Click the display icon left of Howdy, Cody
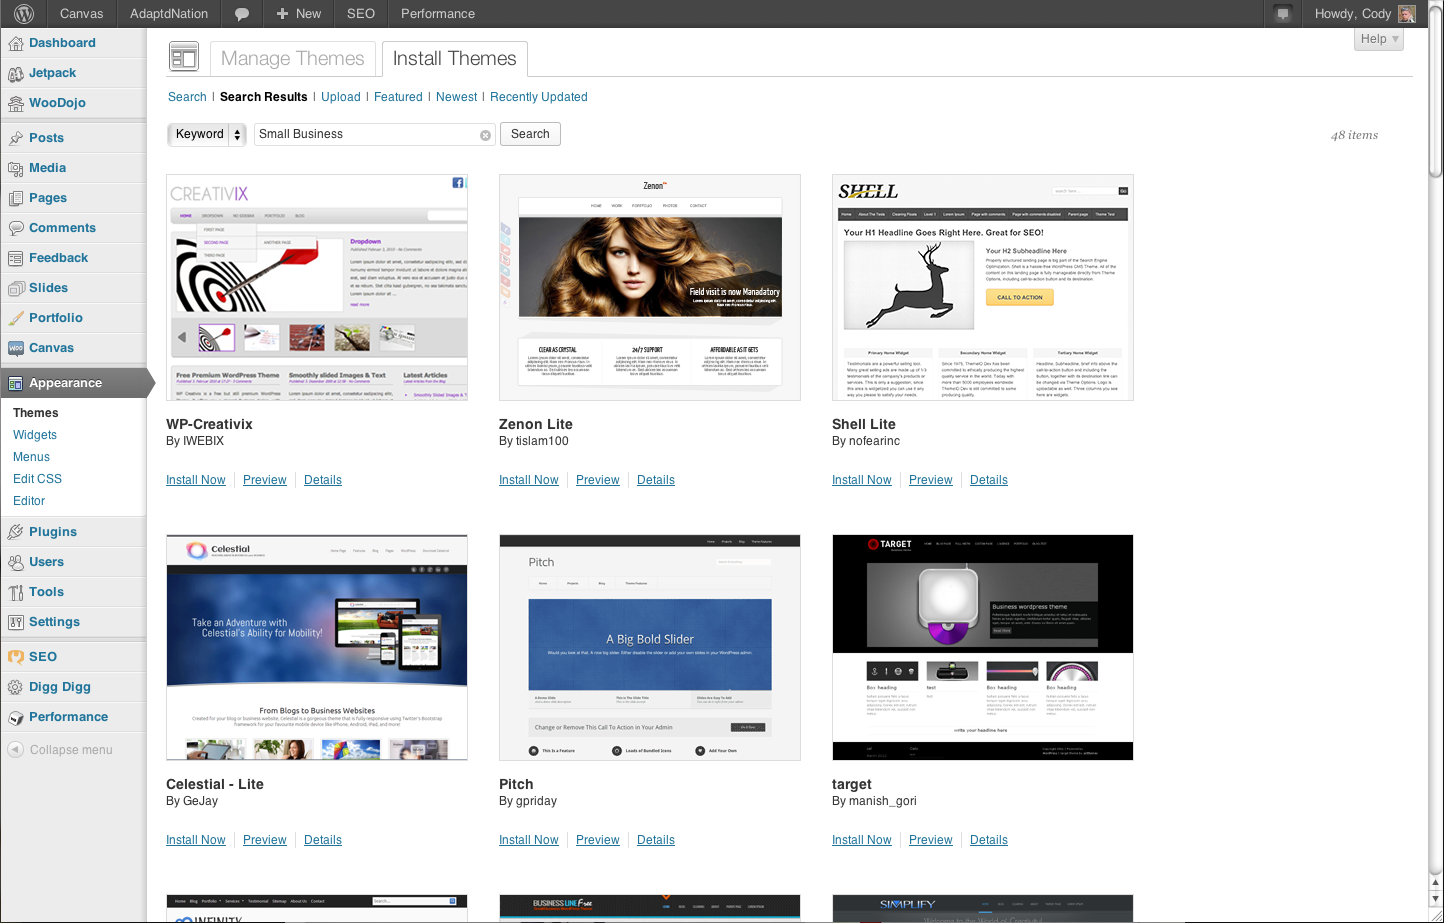1444x923 pixels. pos(1282,13)
